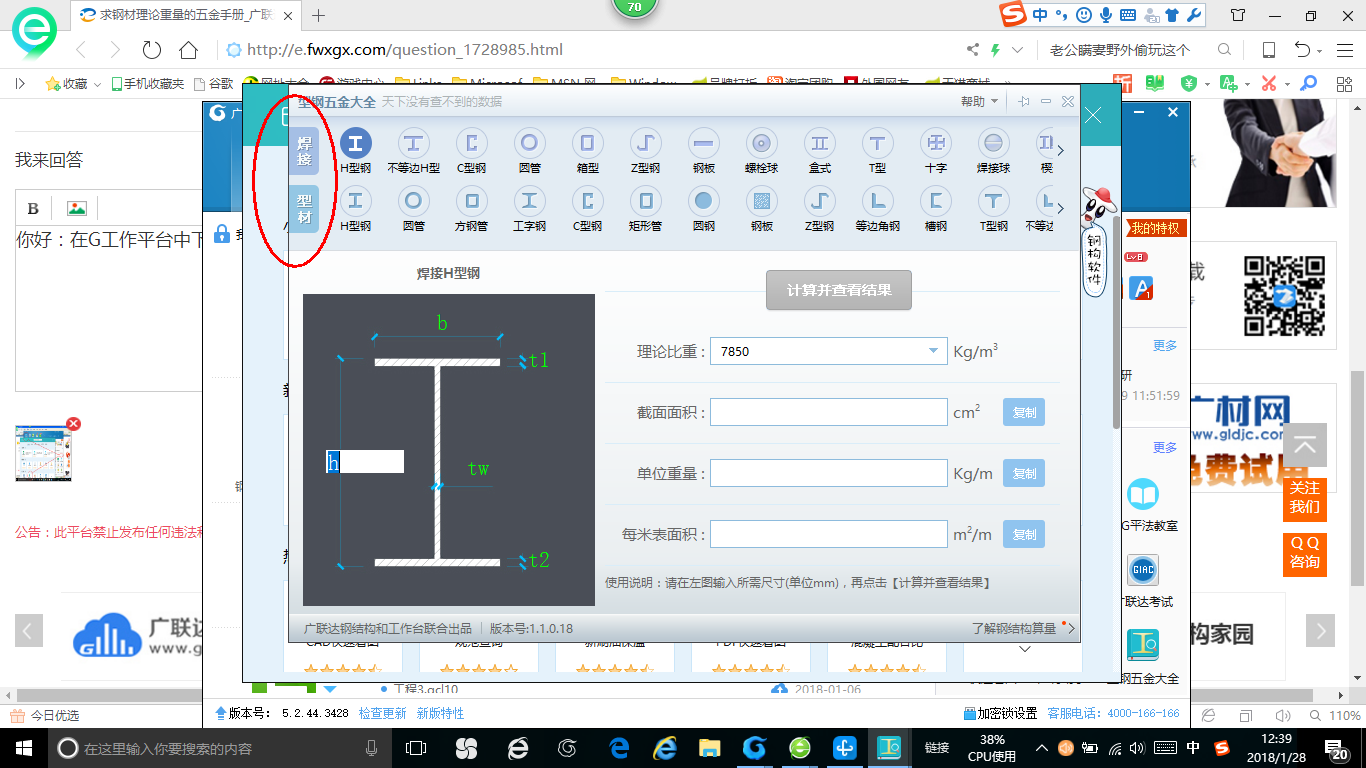The width and height of the screenshot is (1366, 768).
Task: Open the 手机收藏夹 bookmark
Action: pos(148,84)
